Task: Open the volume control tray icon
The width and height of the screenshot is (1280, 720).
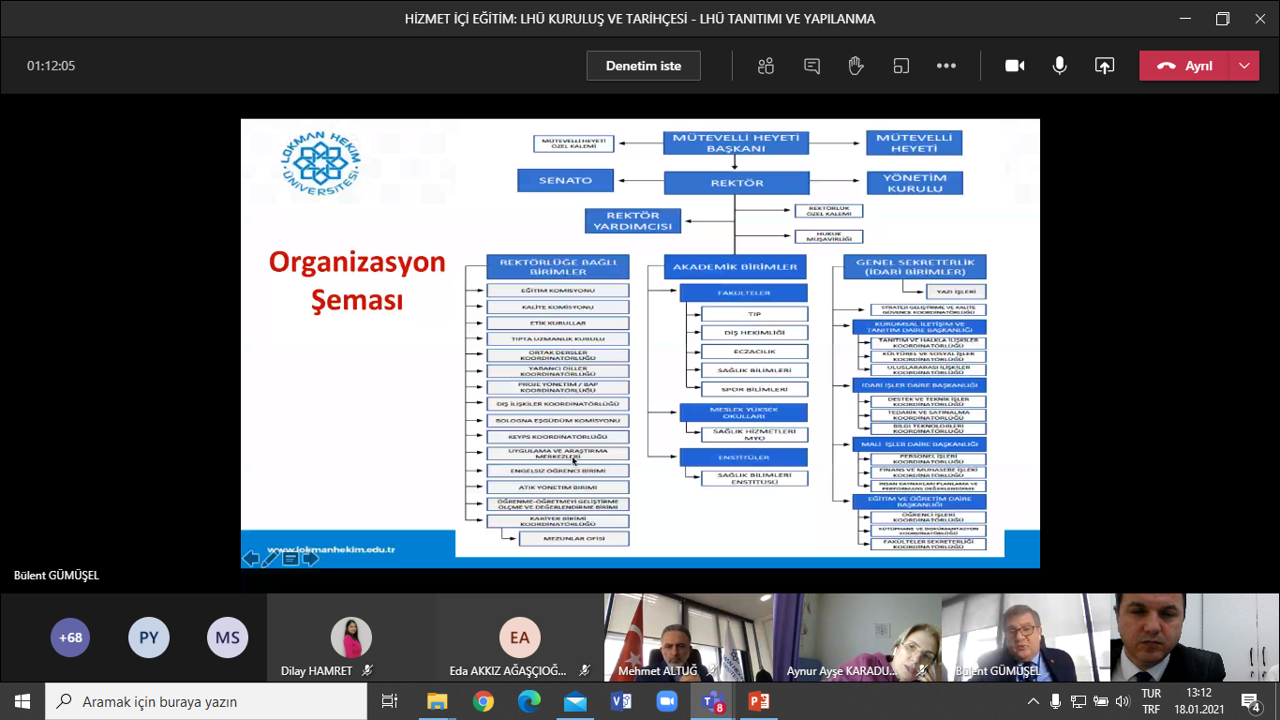Action: click(x=1123, y=701)
